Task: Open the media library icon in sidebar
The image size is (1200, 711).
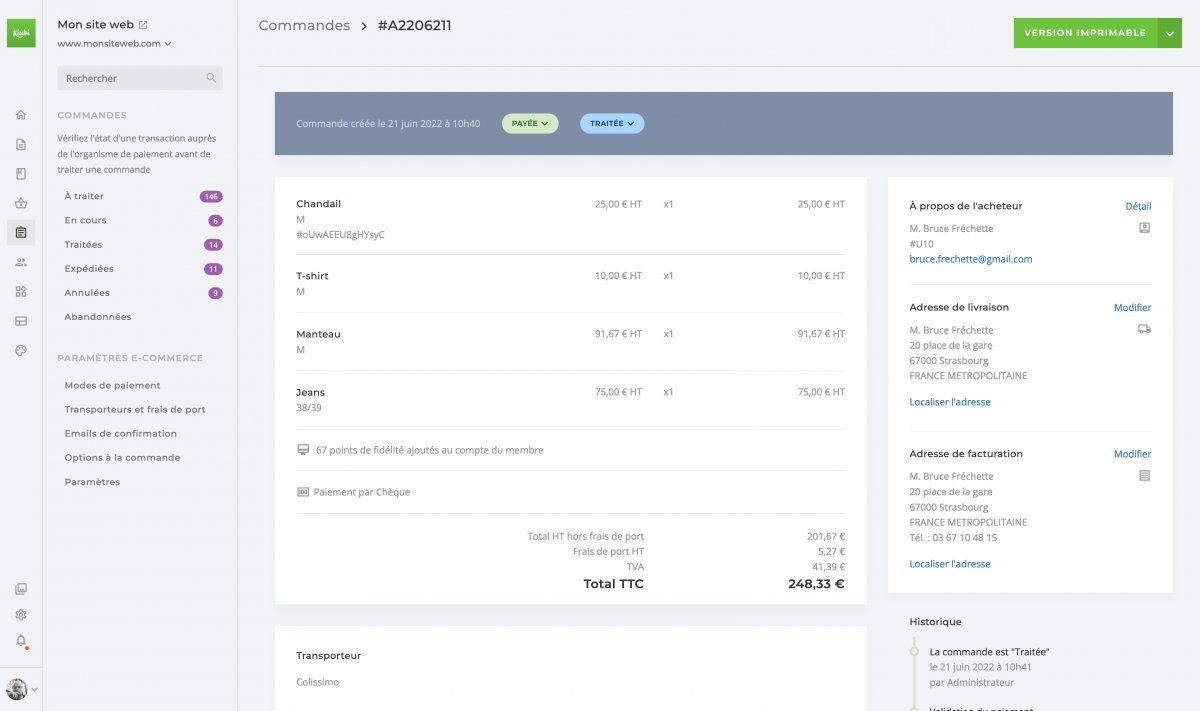Action: tap(21, 589)
